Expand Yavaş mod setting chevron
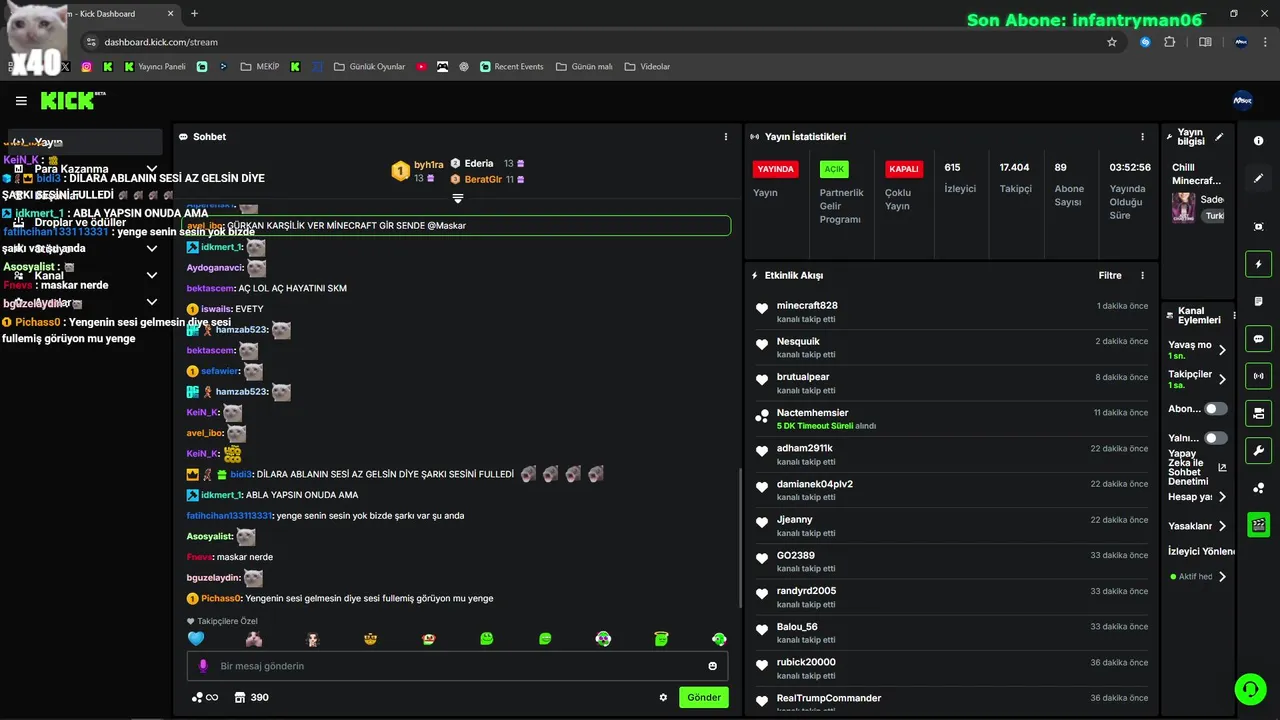Viewport: 1280px width, 720px height. point(1222,350)
